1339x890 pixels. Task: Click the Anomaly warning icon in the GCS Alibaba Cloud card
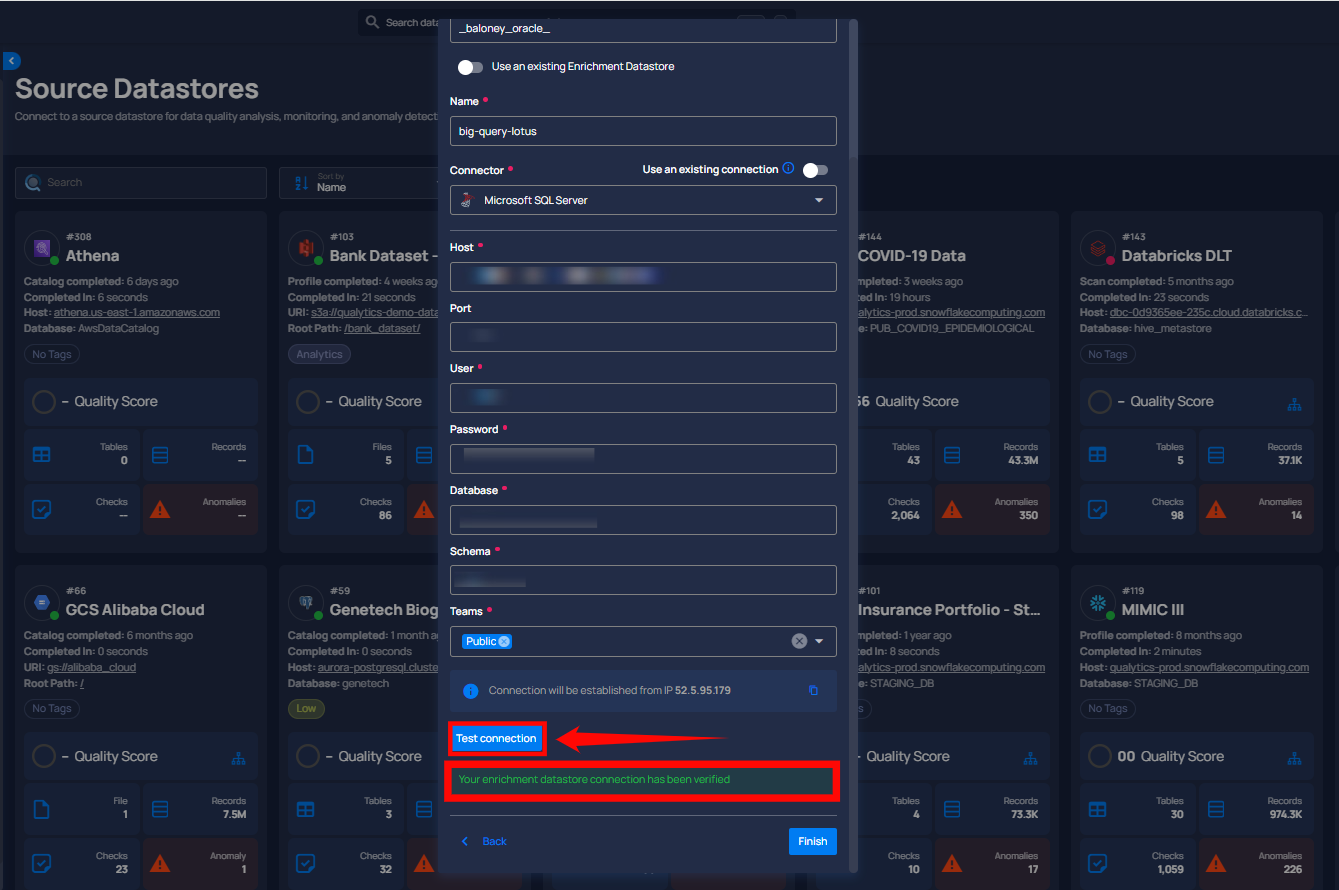[159, 863]
